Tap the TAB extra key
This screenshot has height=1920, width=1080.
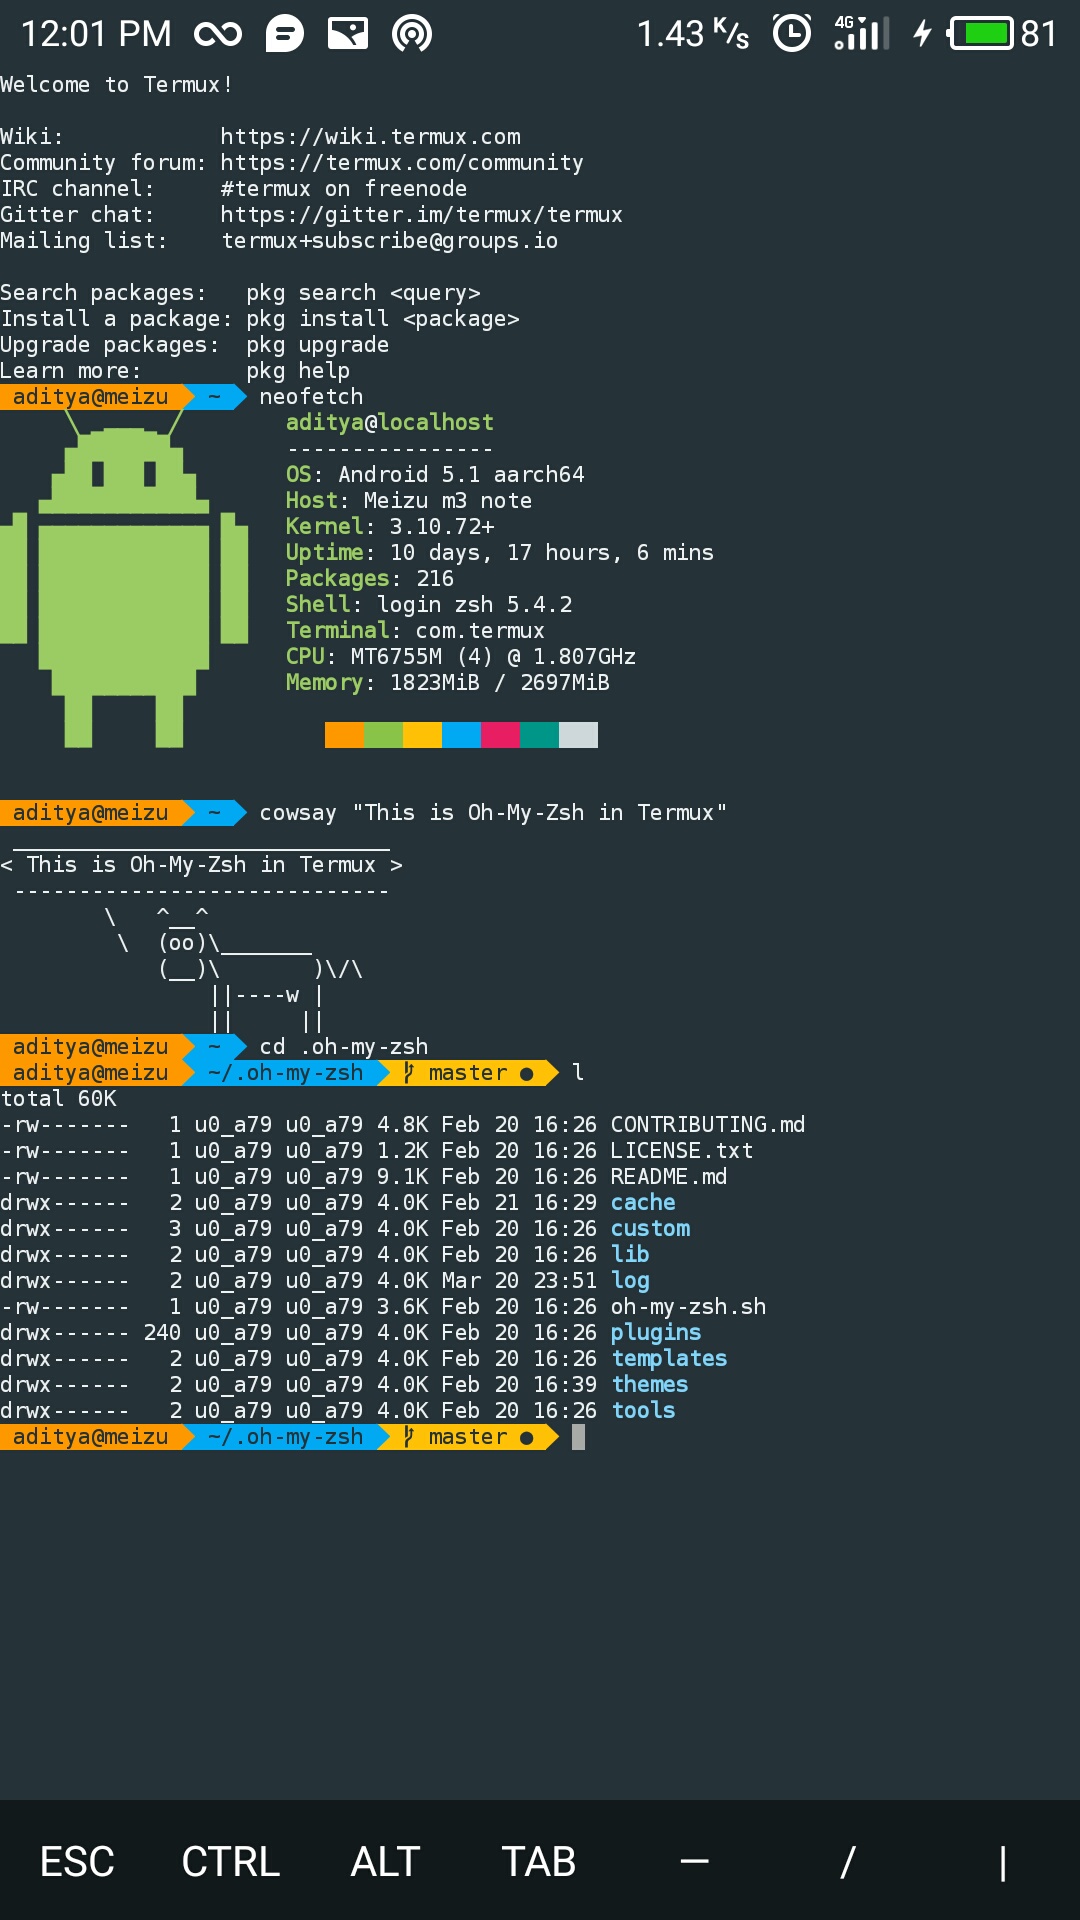(x=539, y=1862)
